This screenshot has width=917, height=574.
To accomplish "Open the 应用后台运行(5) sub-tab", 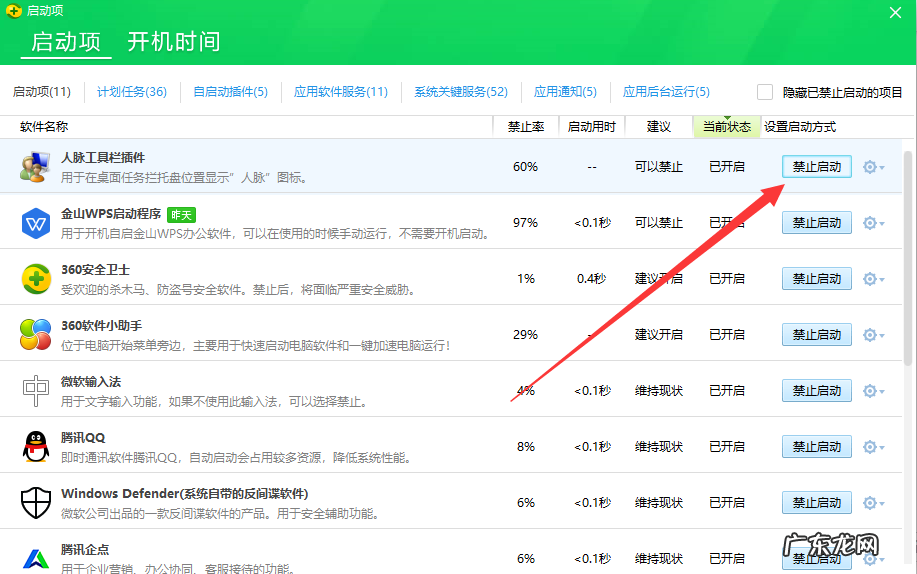I will click(666, 92).
